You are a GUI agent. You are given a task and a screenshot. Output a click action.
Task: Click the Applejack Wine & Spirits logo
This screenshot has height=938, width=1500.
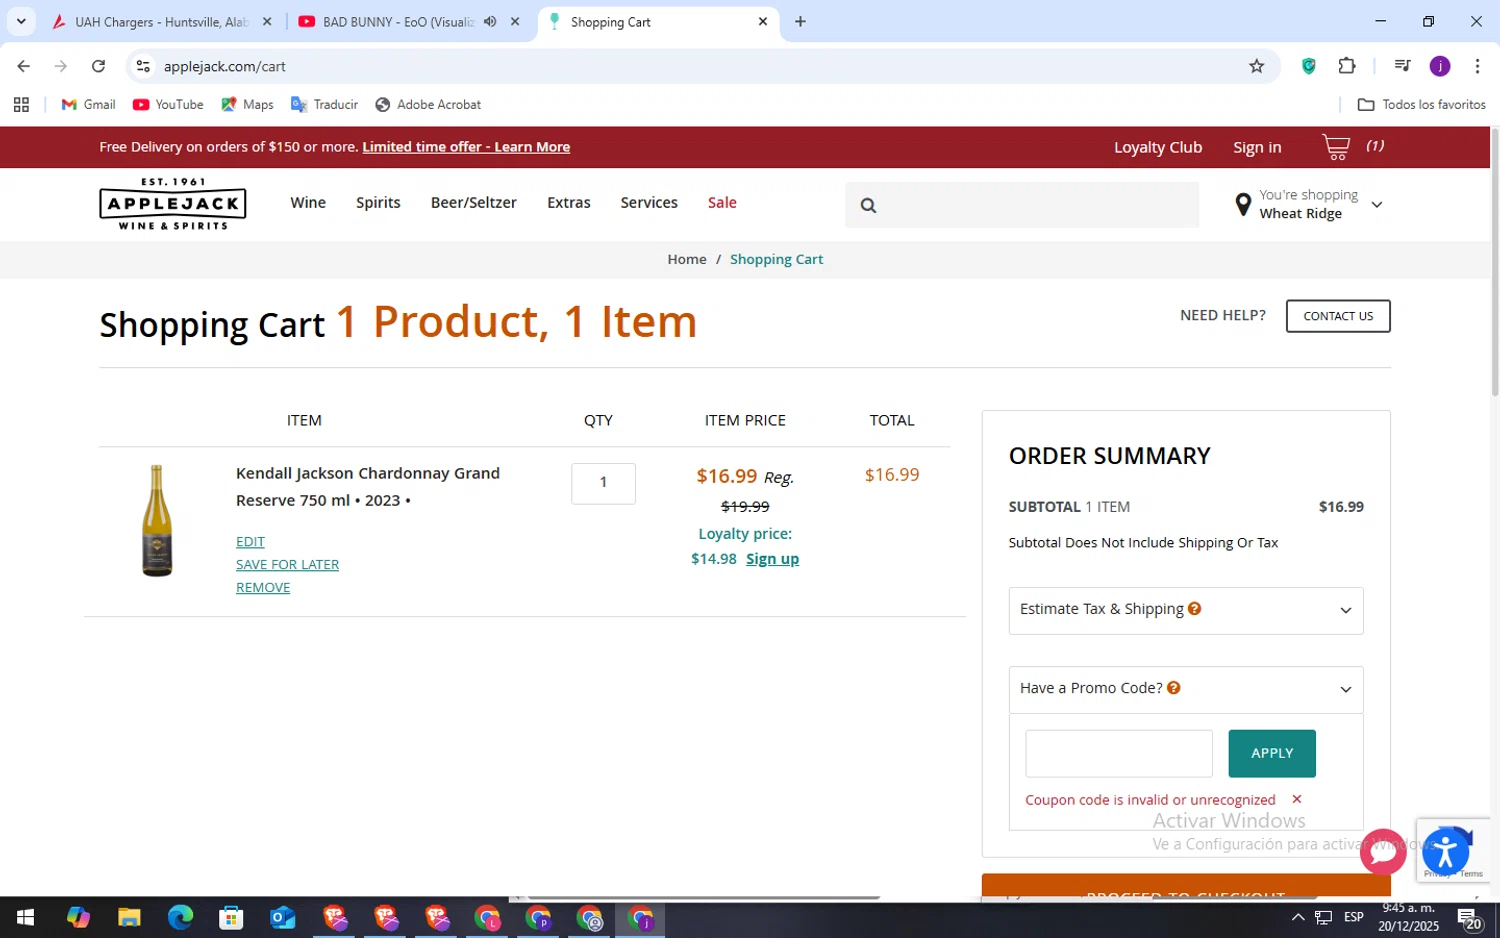[173, 204]
